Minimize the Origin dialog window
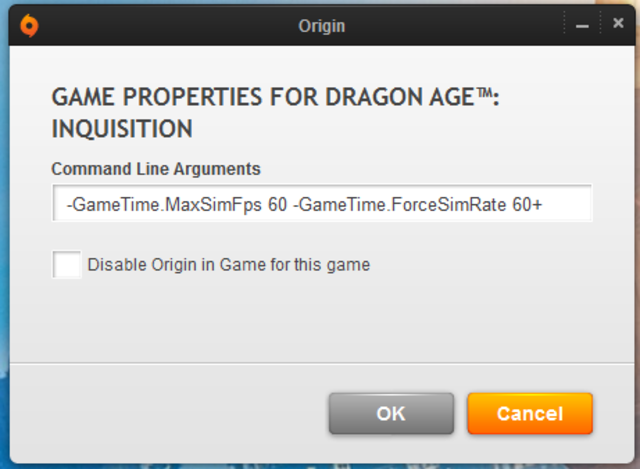Viewport: 640px width, 469px height. coord(583,25)
